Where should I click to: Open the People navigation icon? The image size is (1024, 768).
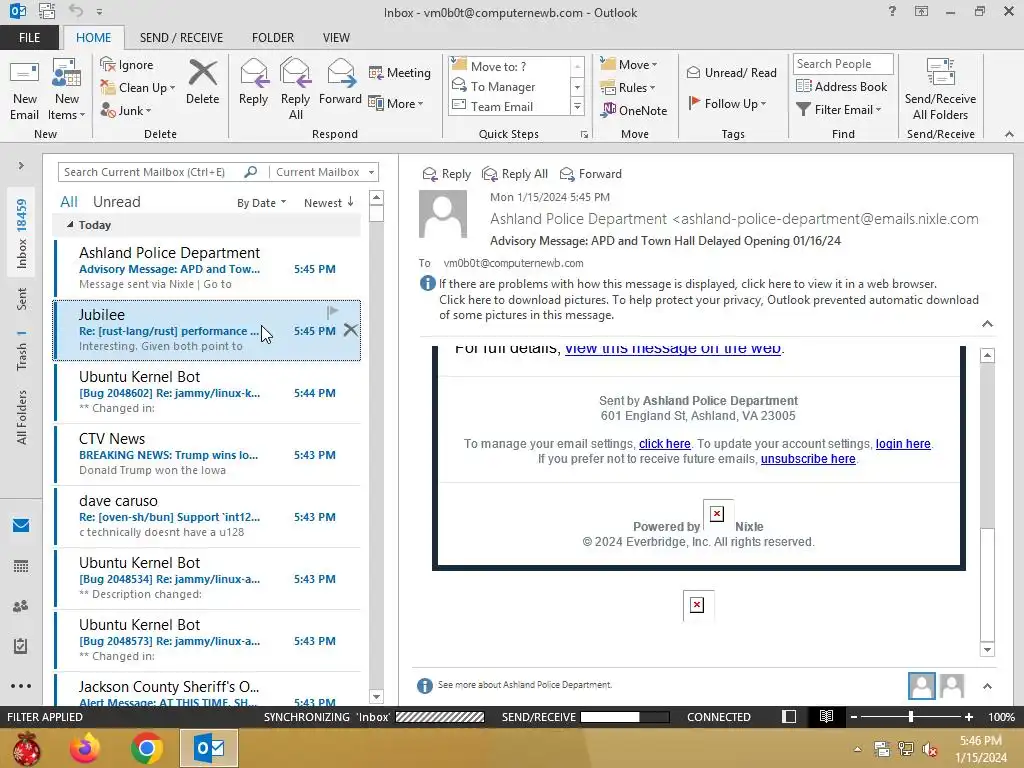click(x=21, y=606)
